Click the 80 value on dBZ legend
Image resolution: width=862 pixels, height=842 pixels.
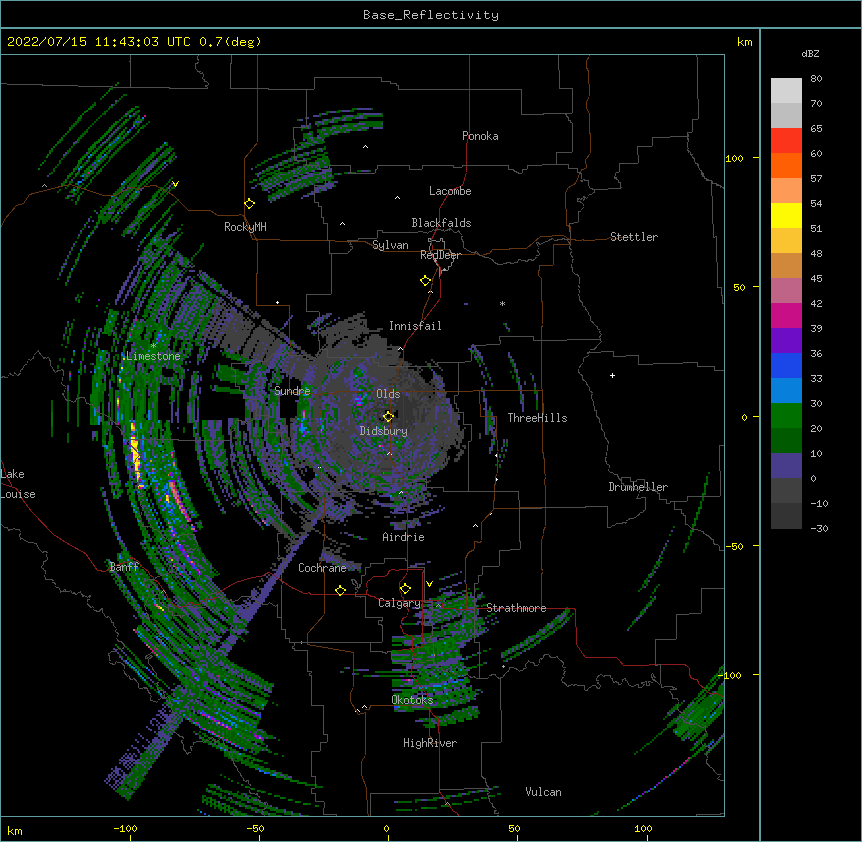click(x=816, y=79)
